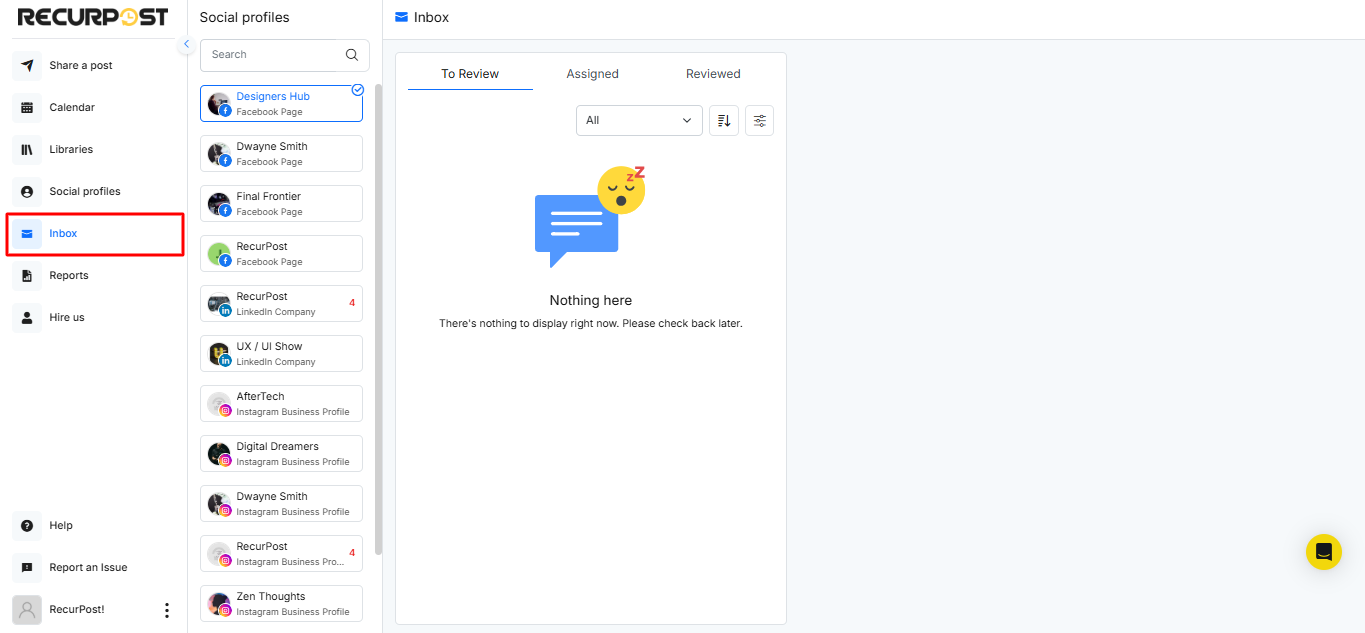Screen dimensions: 1365x633
Task: Click the Report an Issue label
Action: coord(88,568)
